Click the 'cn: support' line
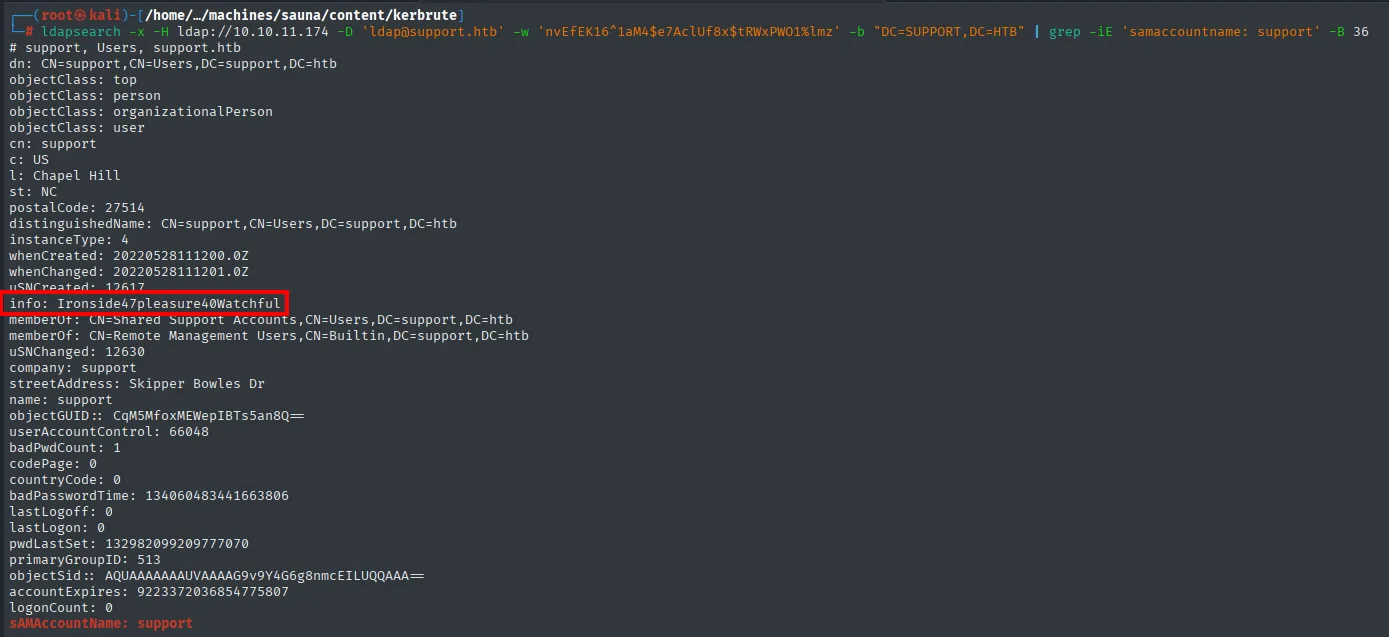Image resolution: width=1389 pixels, height=637 pixels. tap(53, 144)
